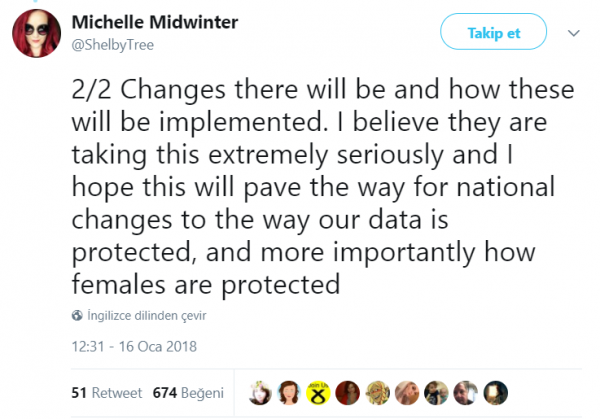This screenshot has width=600, height=419.
Task: Open the flower-crown liker avatar
Action: tap(260, 393)
